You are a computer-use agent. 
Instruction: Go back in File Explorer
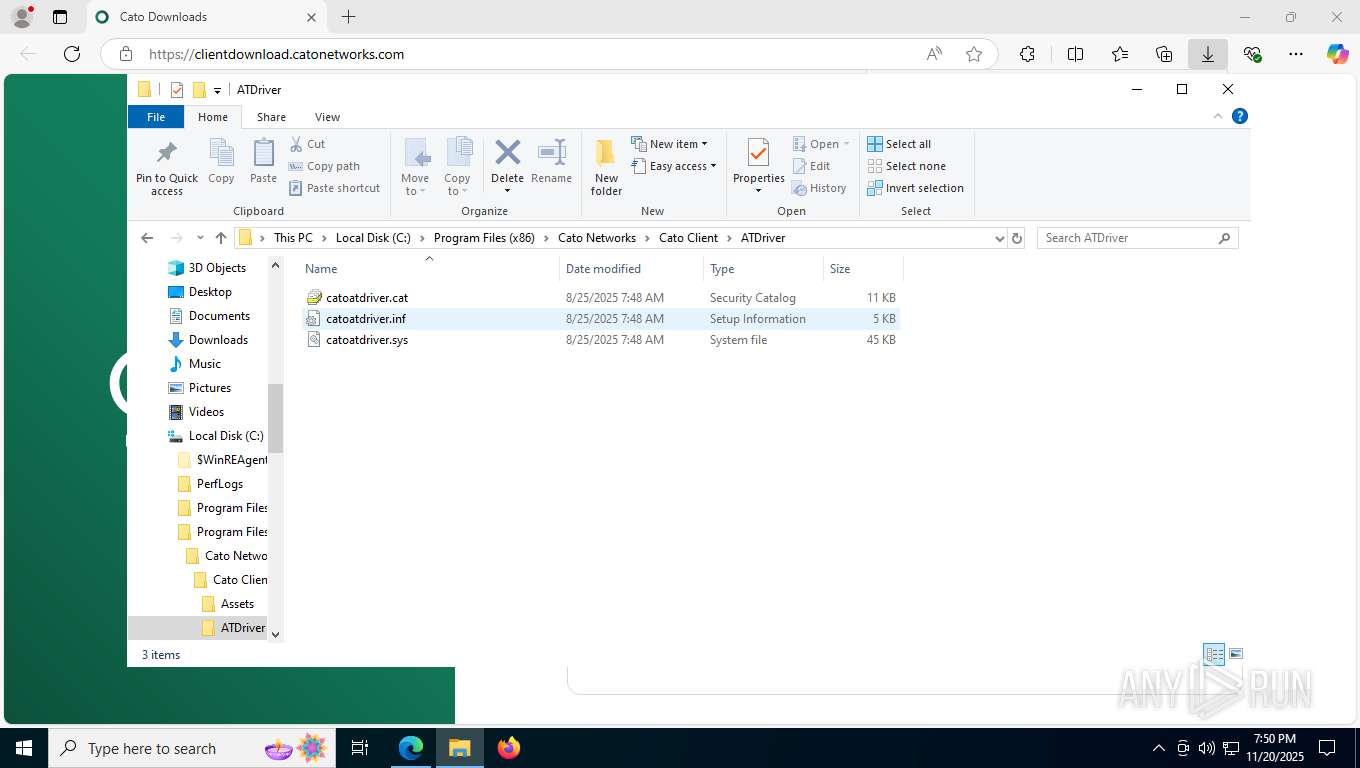[147, 238]
